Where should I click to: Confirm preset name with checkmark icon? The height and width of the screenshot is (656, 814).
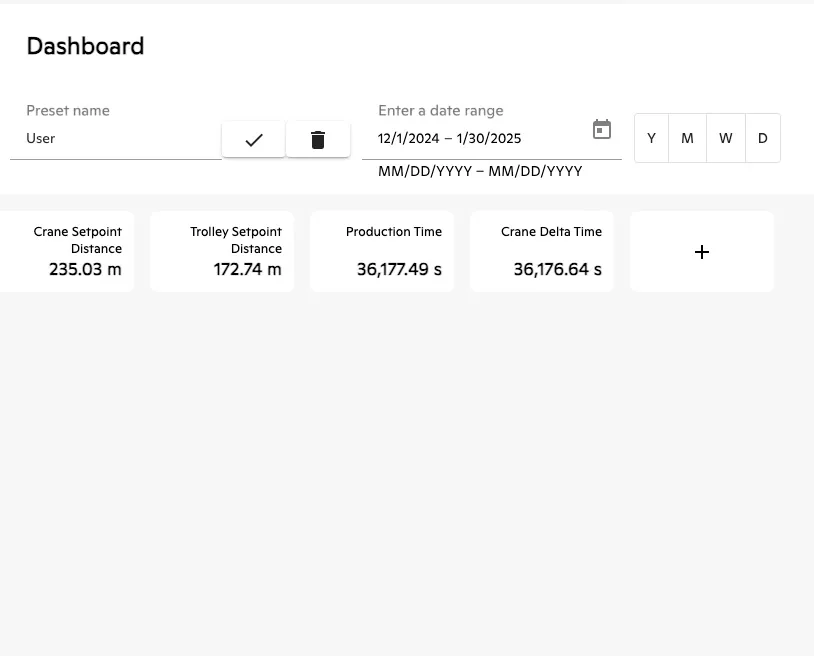pyautogui.click(x=253, y=139)
